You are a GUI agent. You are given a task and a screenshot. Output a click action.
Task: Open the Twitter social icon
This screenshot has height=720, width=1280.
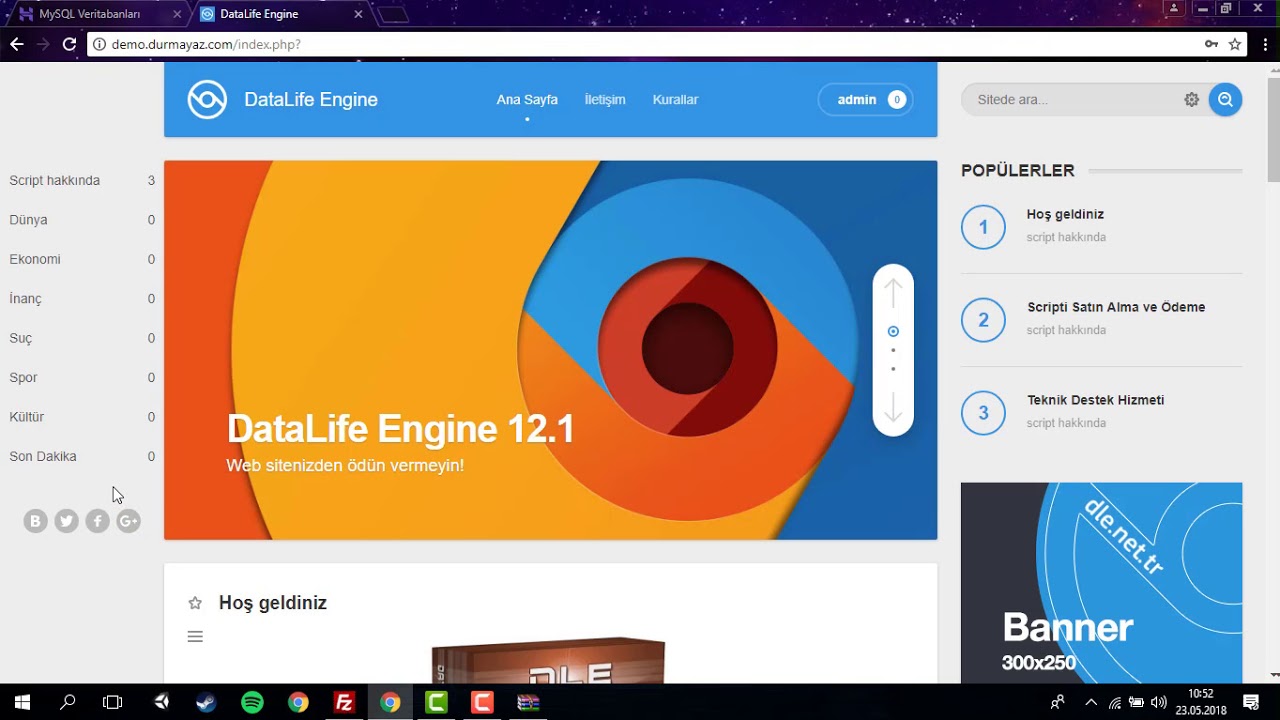(67, 521)
